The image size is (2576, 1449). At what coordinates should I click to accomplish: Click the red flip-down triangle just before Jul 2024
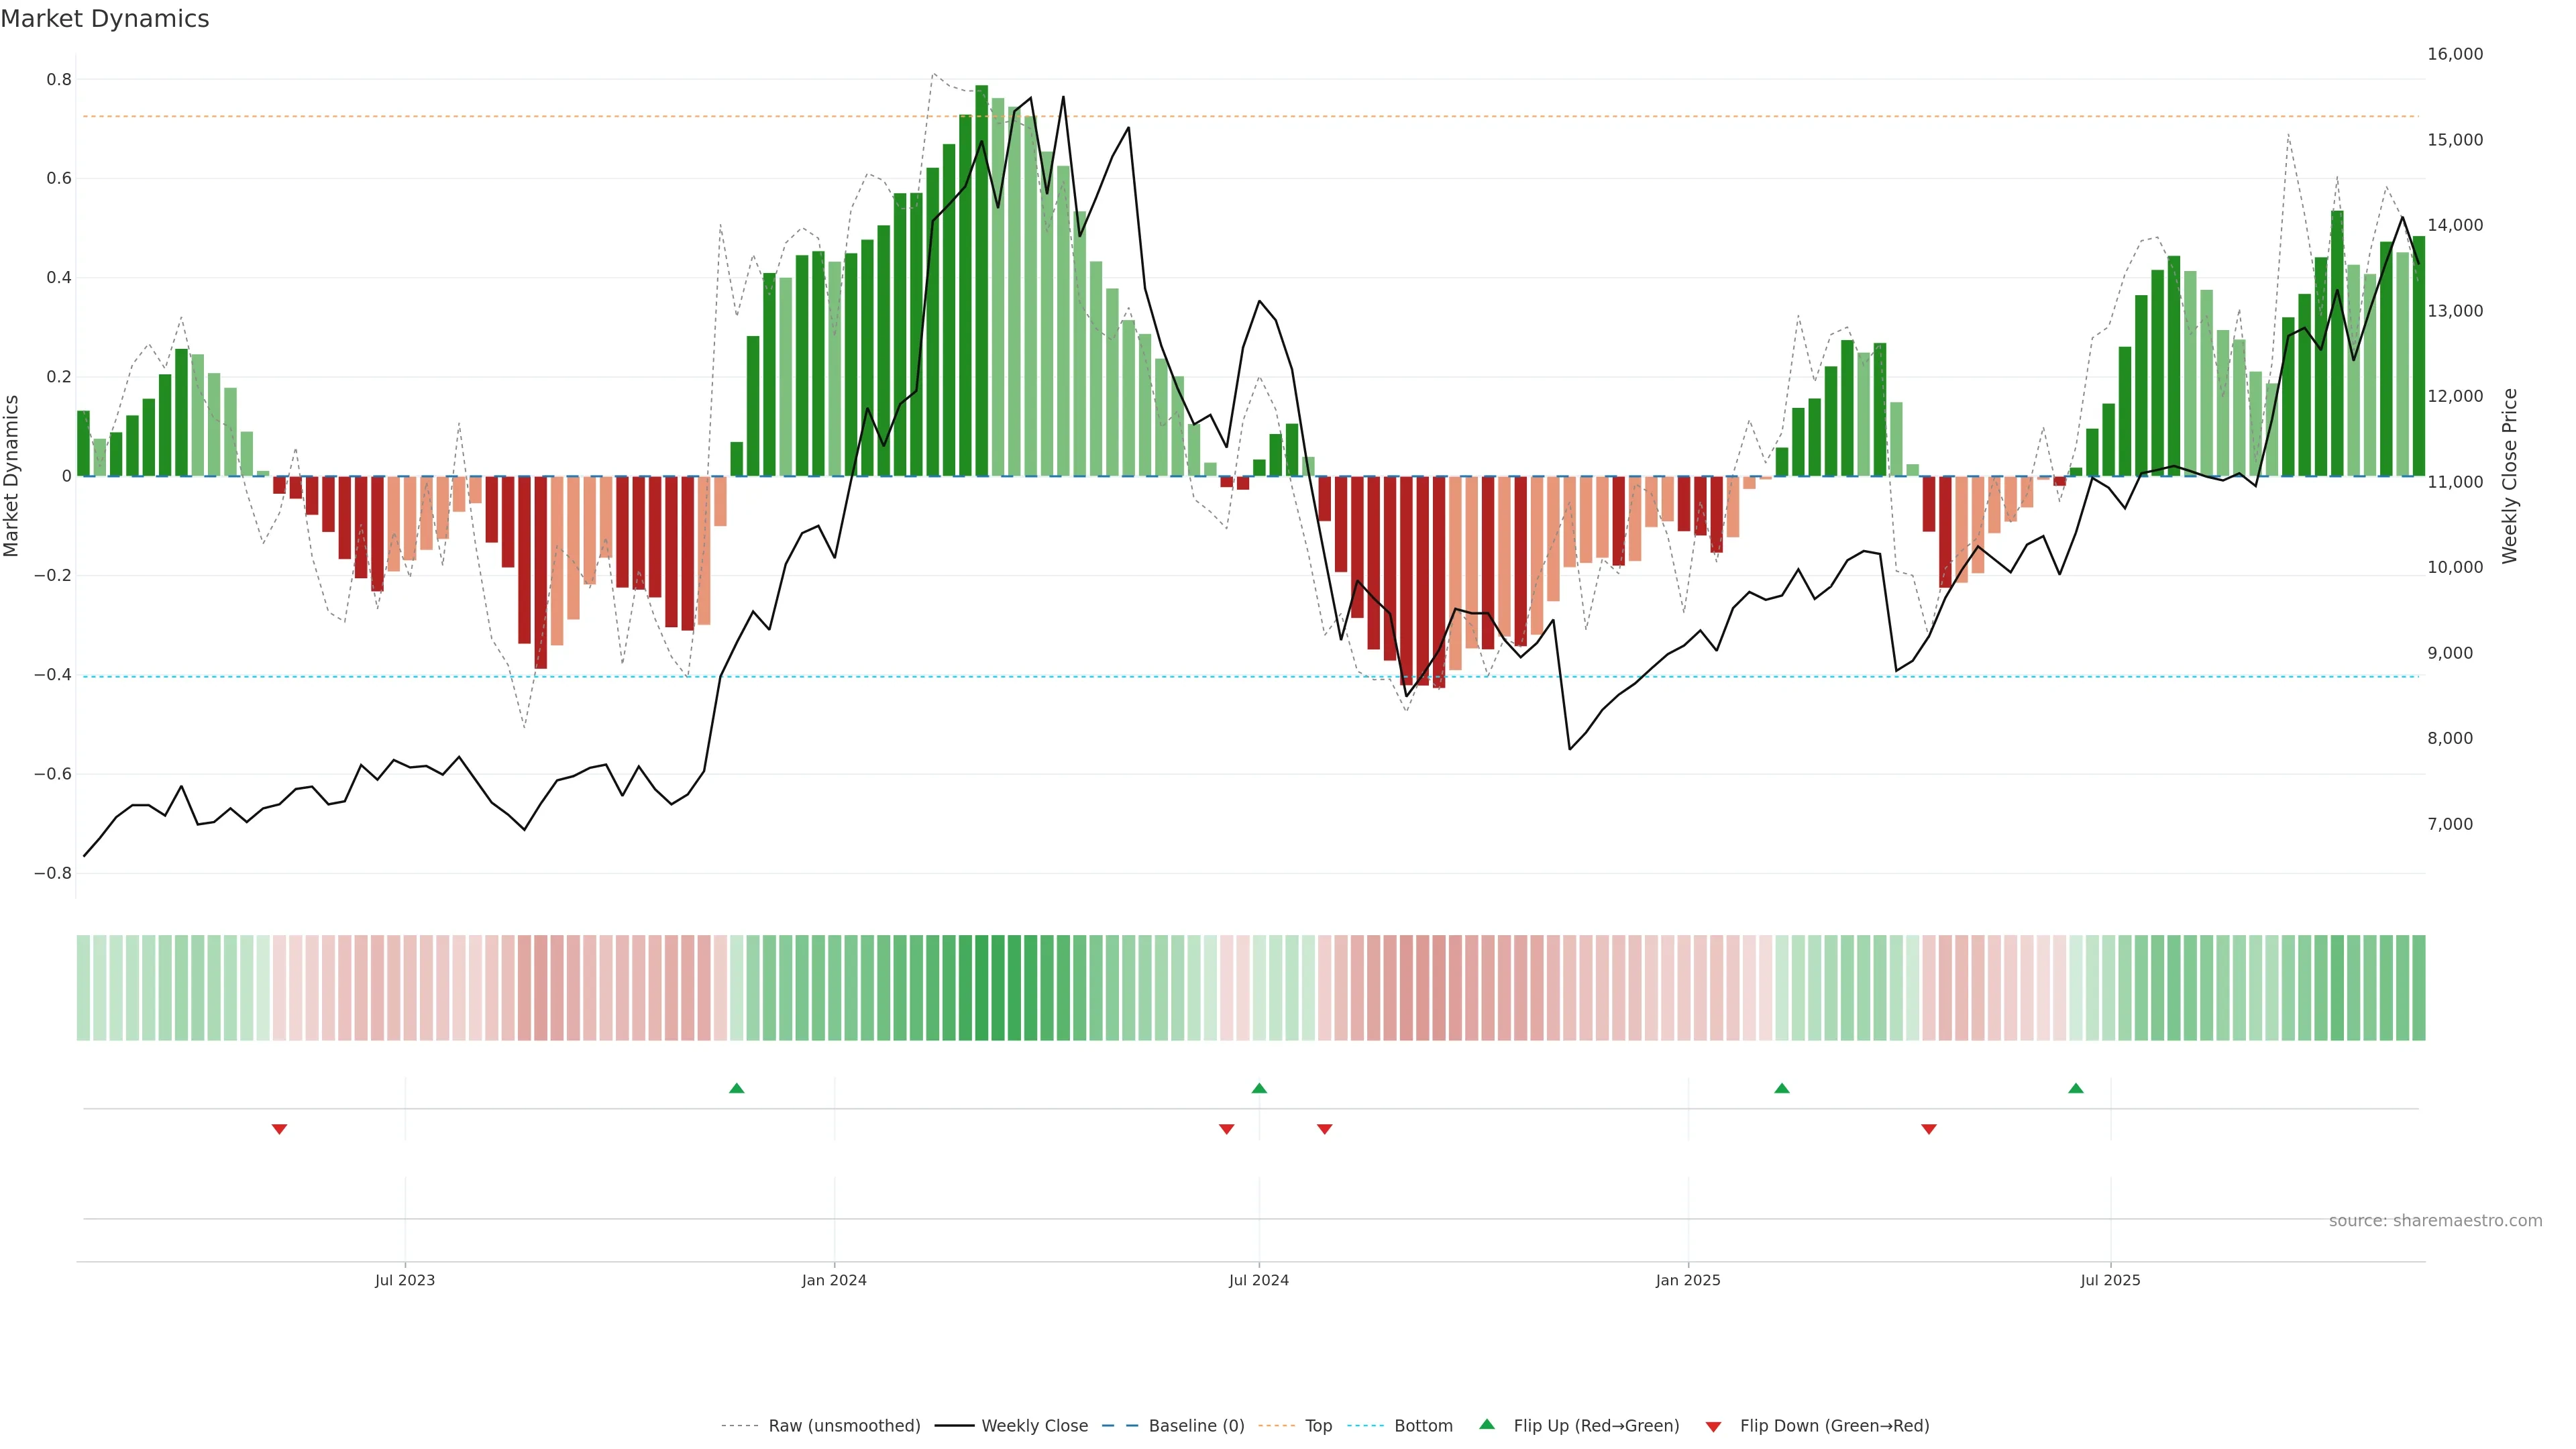coord(1227,1129)
